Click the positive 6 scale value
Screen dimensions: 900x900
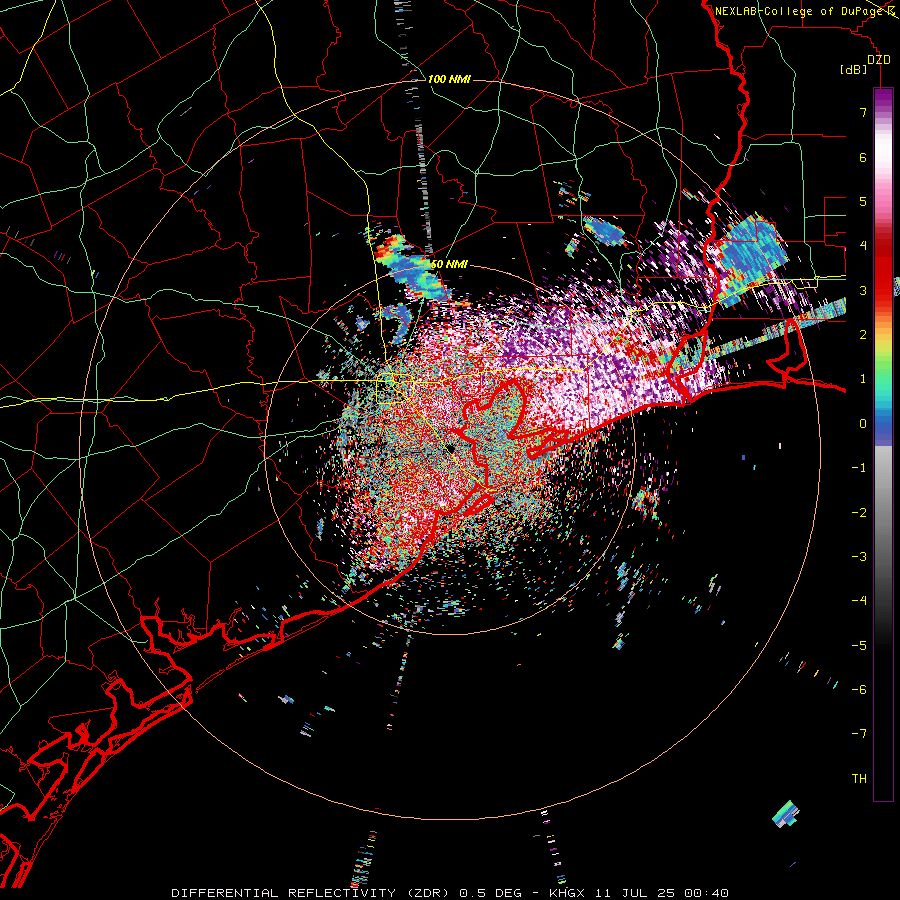pyautogui.click(x=863, y=157)
